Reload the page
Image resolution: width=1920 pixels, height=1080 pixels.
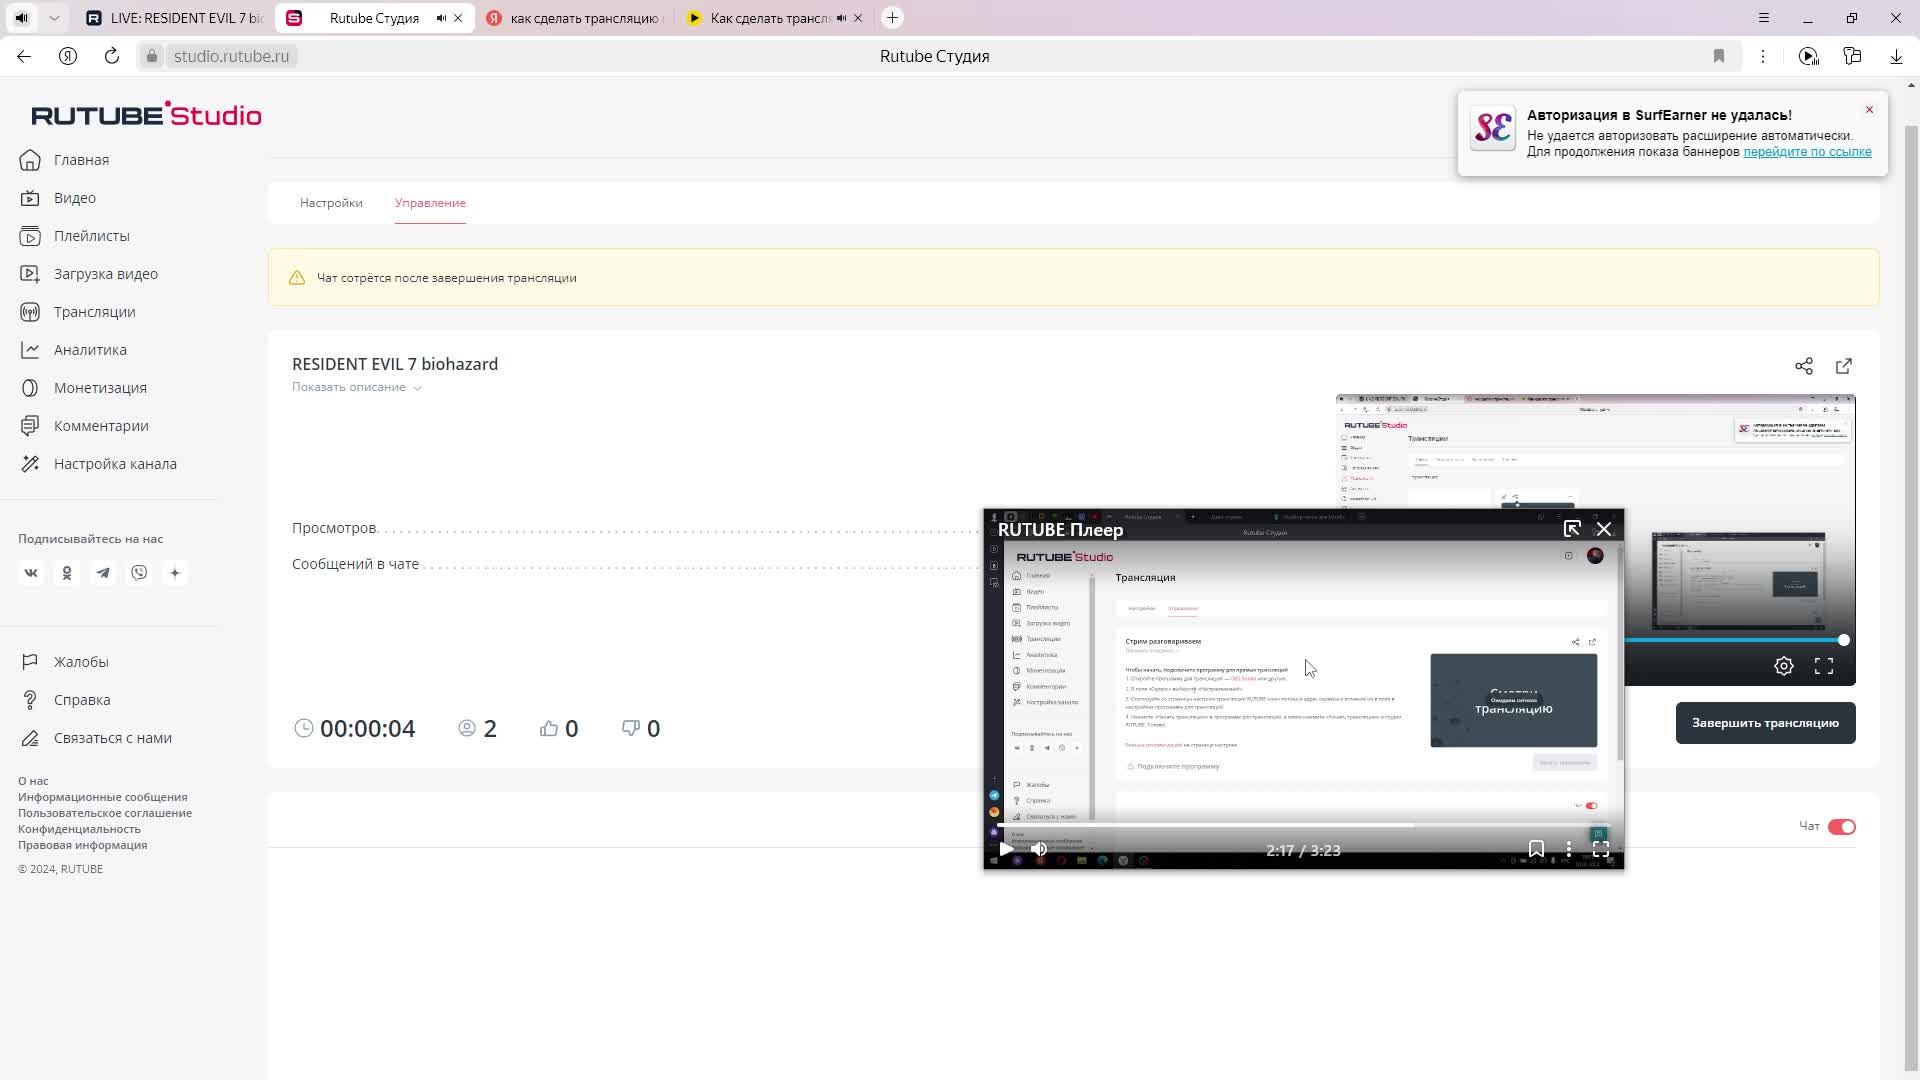112,56
